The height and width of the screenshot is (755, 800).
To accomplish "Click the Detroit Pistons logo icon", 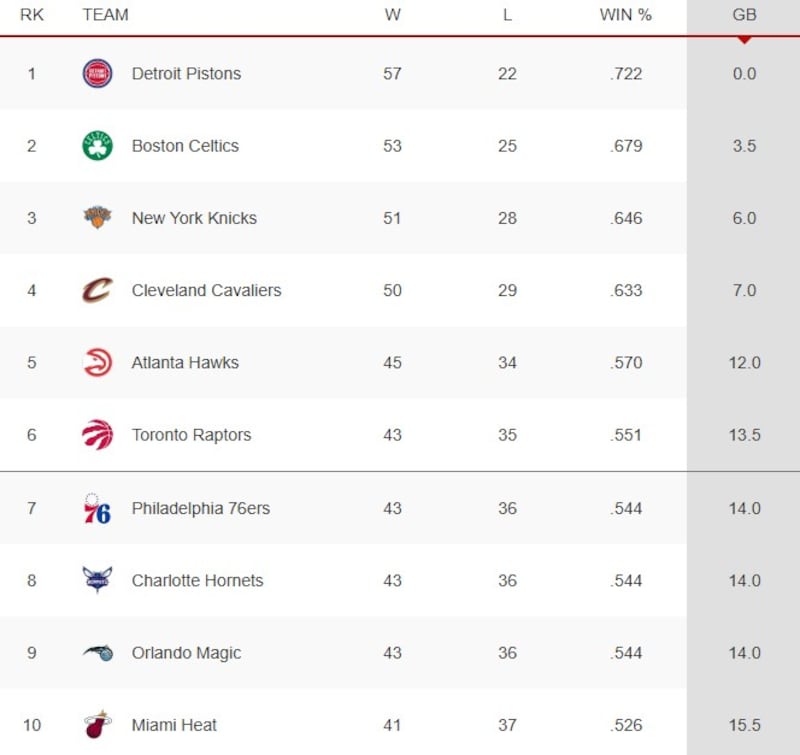I will [97, 73].
